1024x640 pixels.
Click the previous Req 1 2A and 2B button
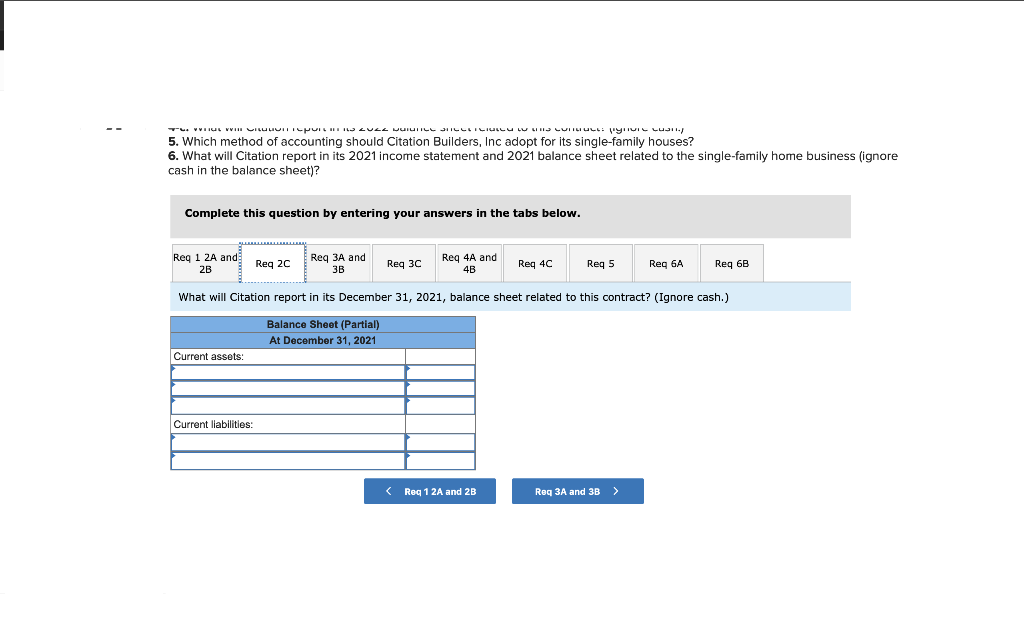click(430, 491)
